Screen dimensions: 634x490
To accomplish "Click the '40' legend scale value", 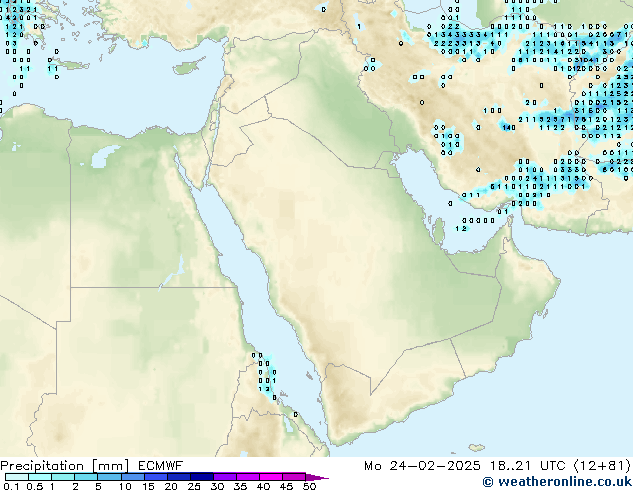I will [x=263, y=486].
